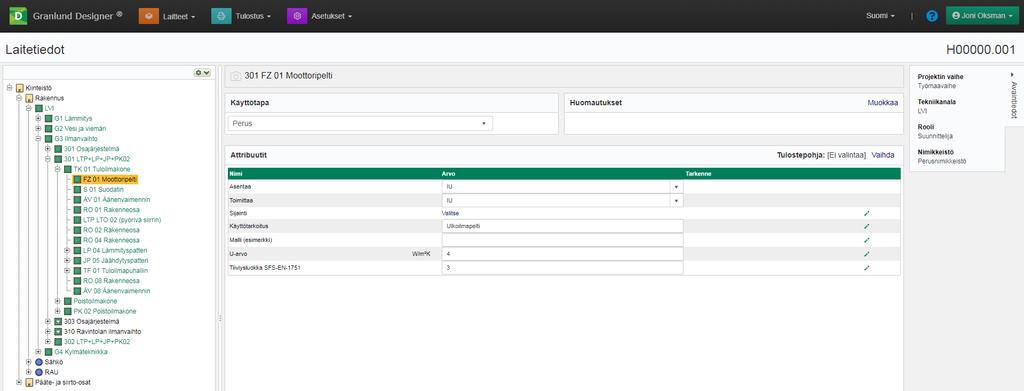
Task: Click the Granlund Designer logo icon
Action: 18,16
